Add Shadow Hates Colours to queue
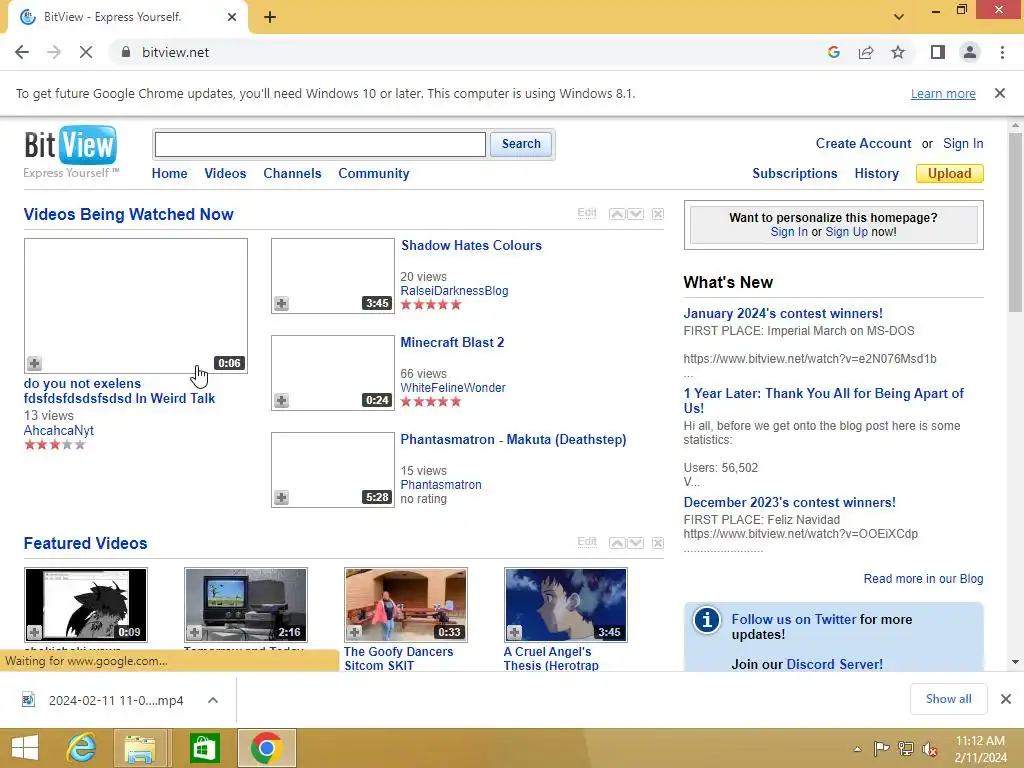This screenshot has height=768, width=1024. [x=281, y=304]
